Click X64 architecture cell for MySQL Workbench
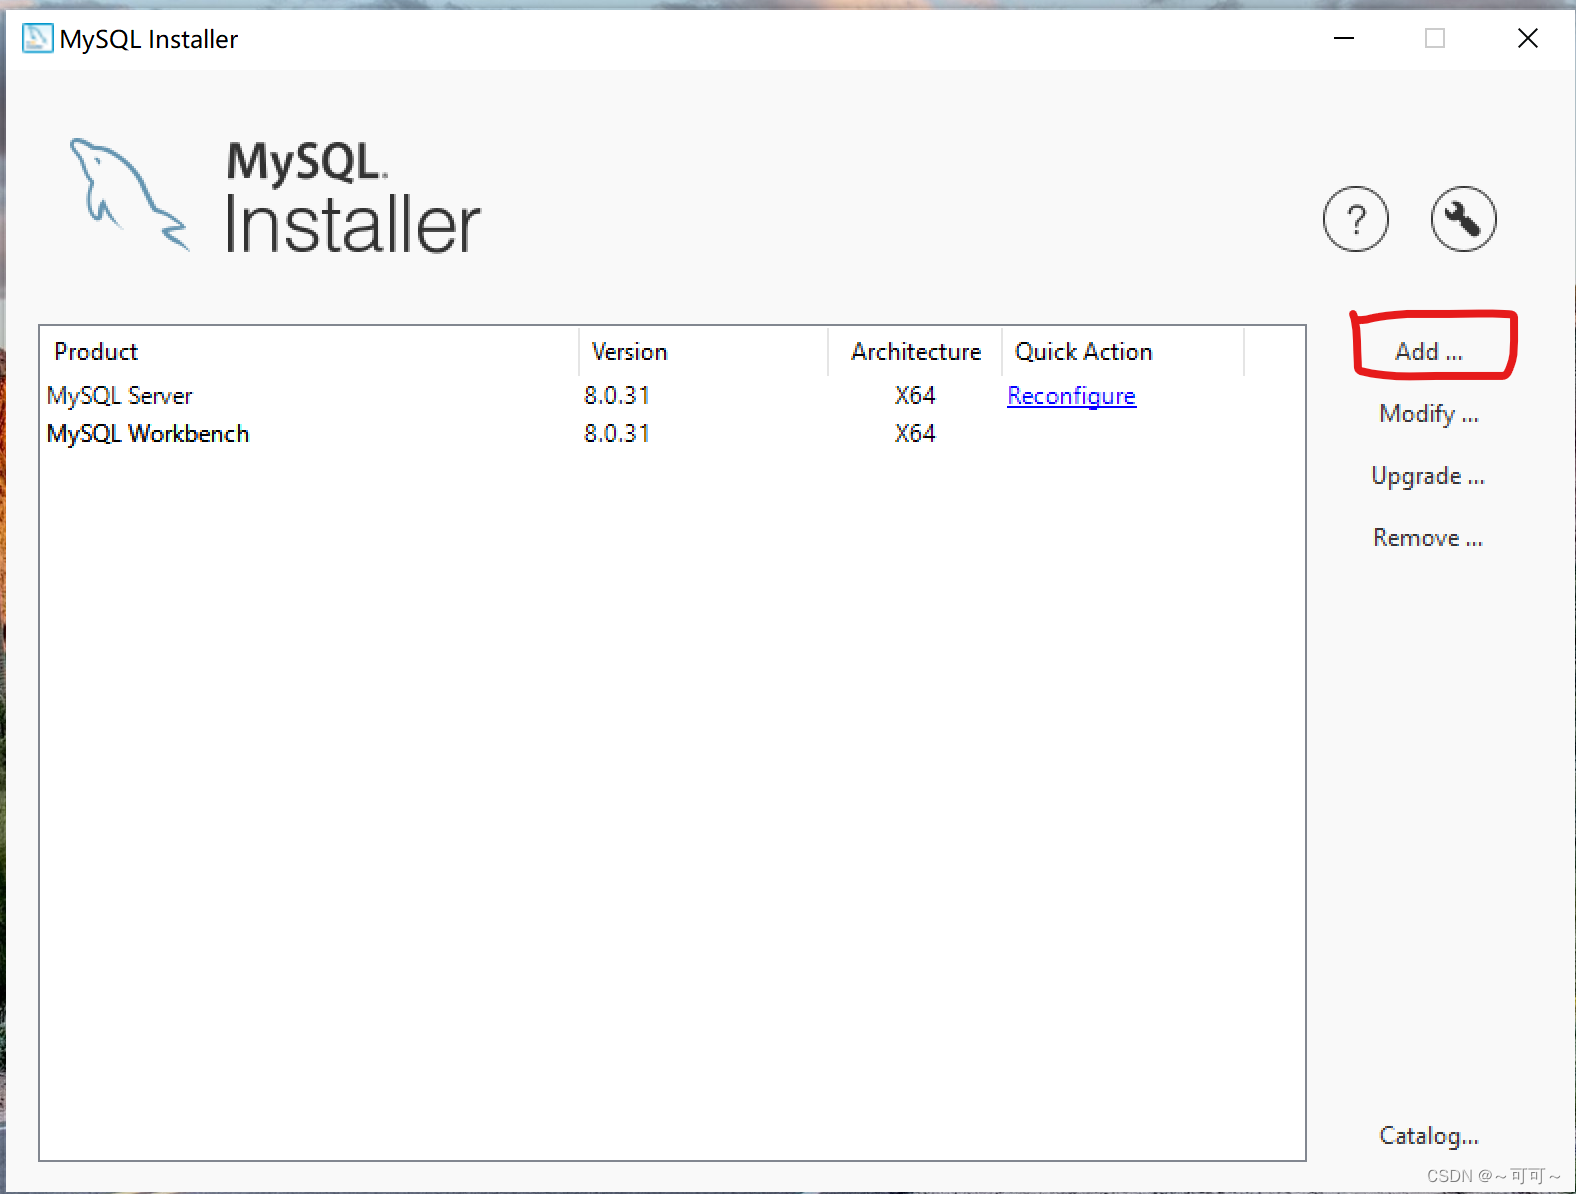 [915, 434]
